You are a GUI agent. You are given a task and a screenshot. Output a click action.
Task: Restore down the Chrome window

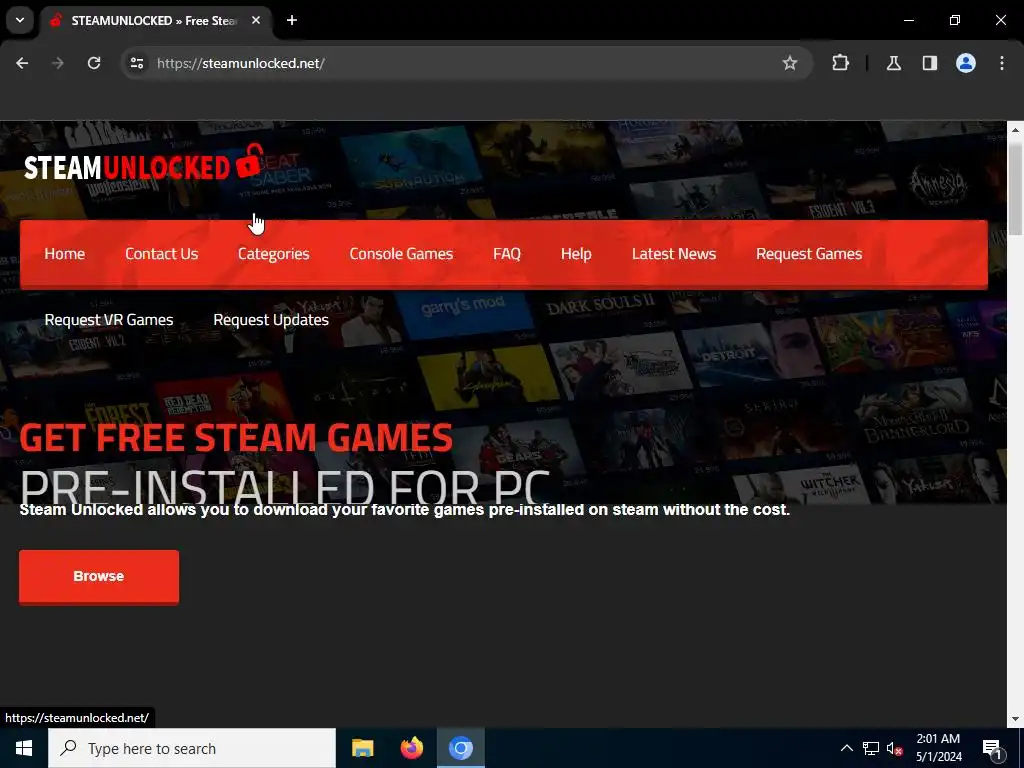[955, 20]
